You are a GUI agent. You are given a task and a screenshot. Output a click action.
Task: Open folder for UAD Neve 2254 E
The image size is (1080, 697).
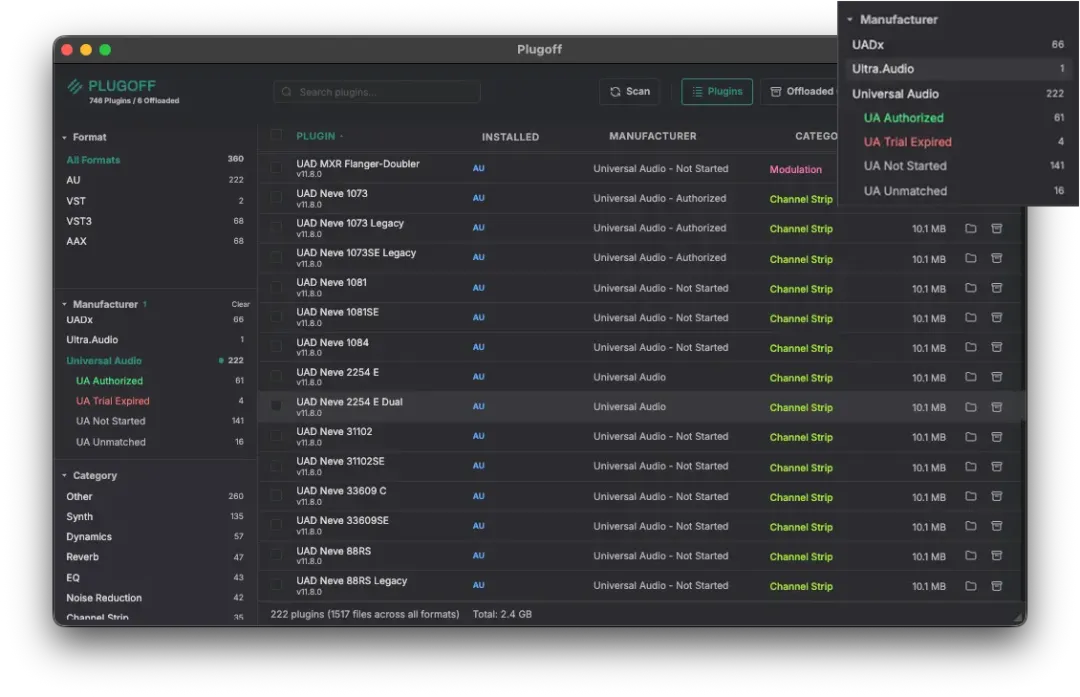point(970,377)
